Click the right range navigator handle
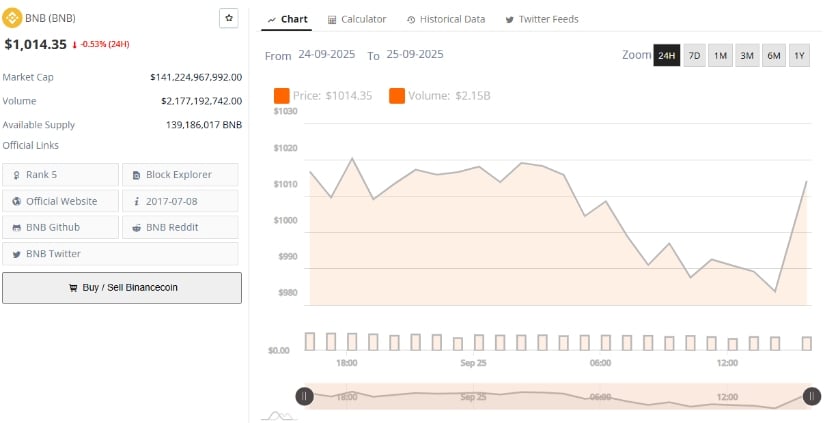Viewport: 825px width, 423px height. (811, 396)
